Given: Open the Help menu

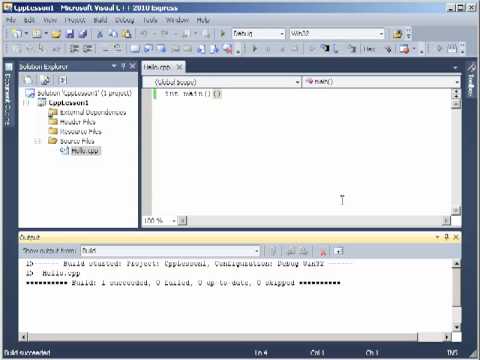Looking at the screenshot, I should [203, 20].
